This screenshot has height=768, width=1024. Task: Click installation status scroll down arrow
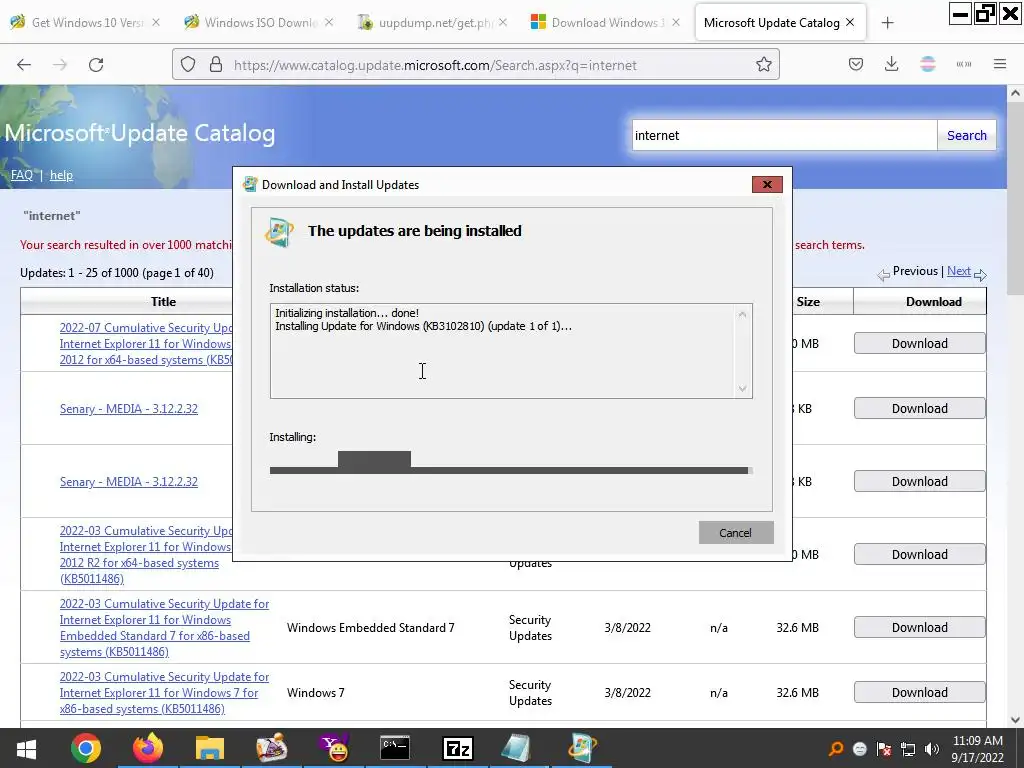(x=743, y=389)
